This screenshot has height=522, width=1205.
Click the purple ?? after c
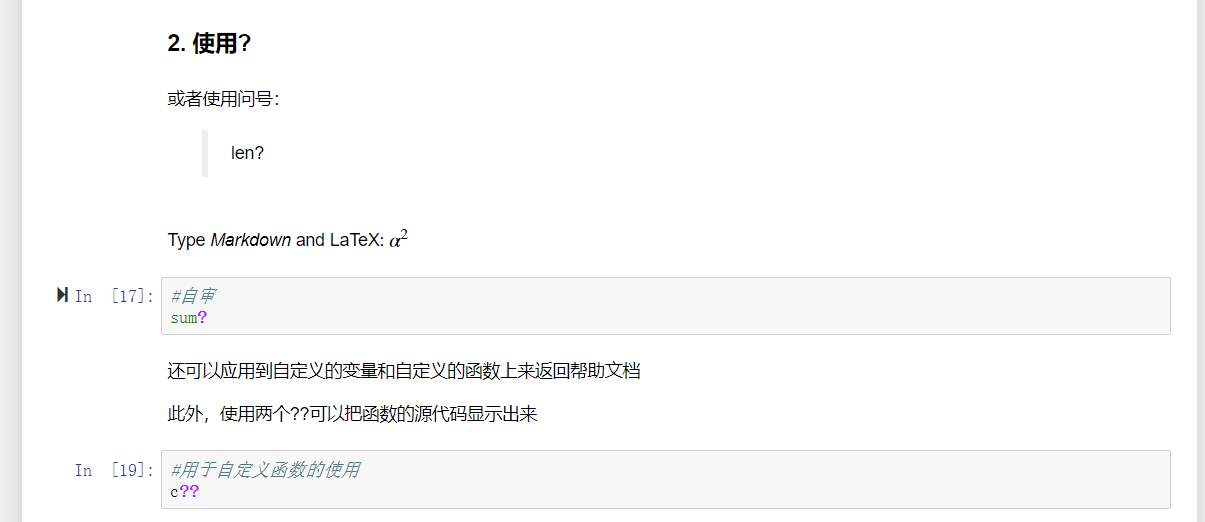[x=189, y=492]
